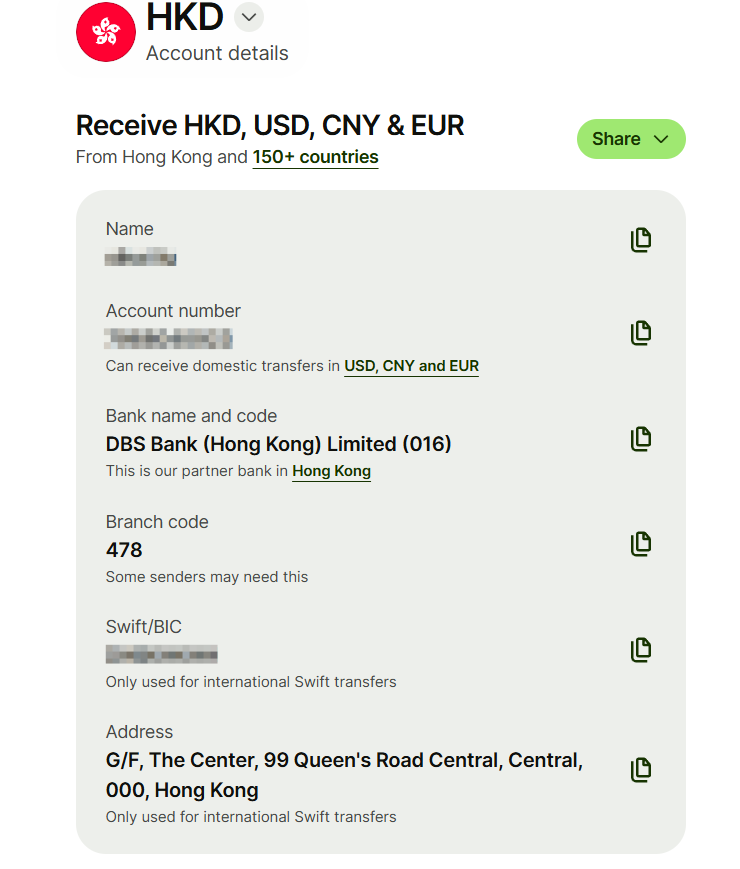
Task: Open the 150+ countries link
Action: [315, 157]
